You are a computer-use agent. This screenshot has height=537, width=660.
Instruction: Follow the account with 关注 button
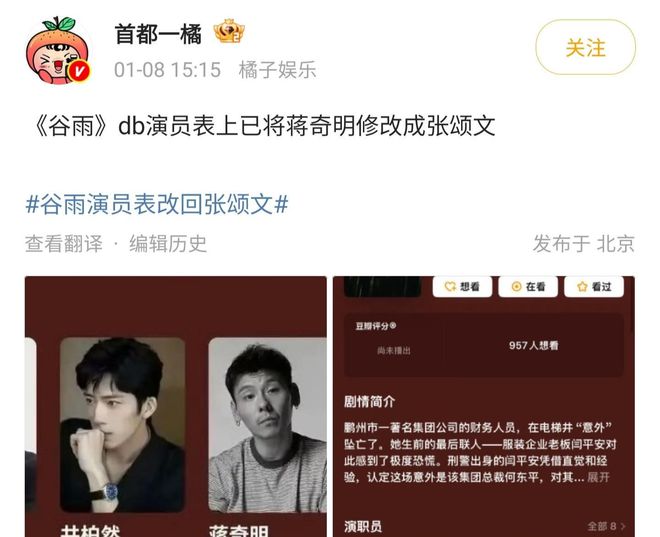coord(585,47)
